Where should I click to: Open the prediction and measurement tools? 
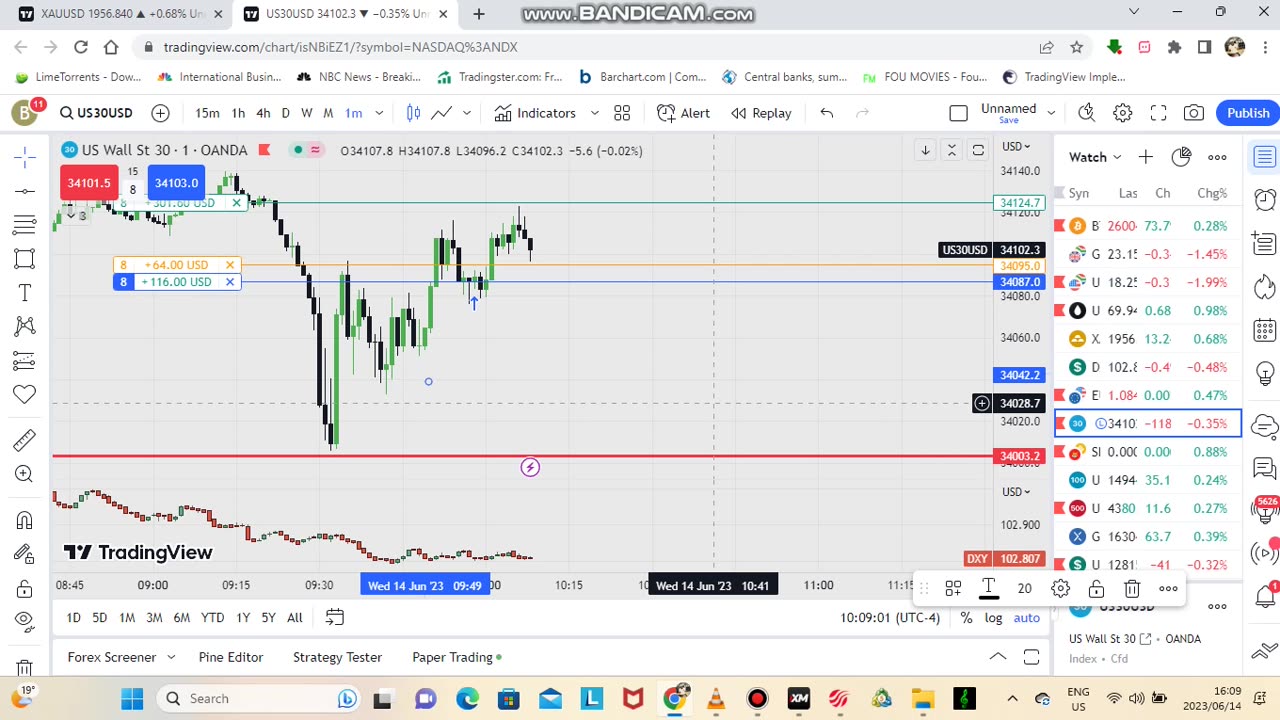point(25,360)
